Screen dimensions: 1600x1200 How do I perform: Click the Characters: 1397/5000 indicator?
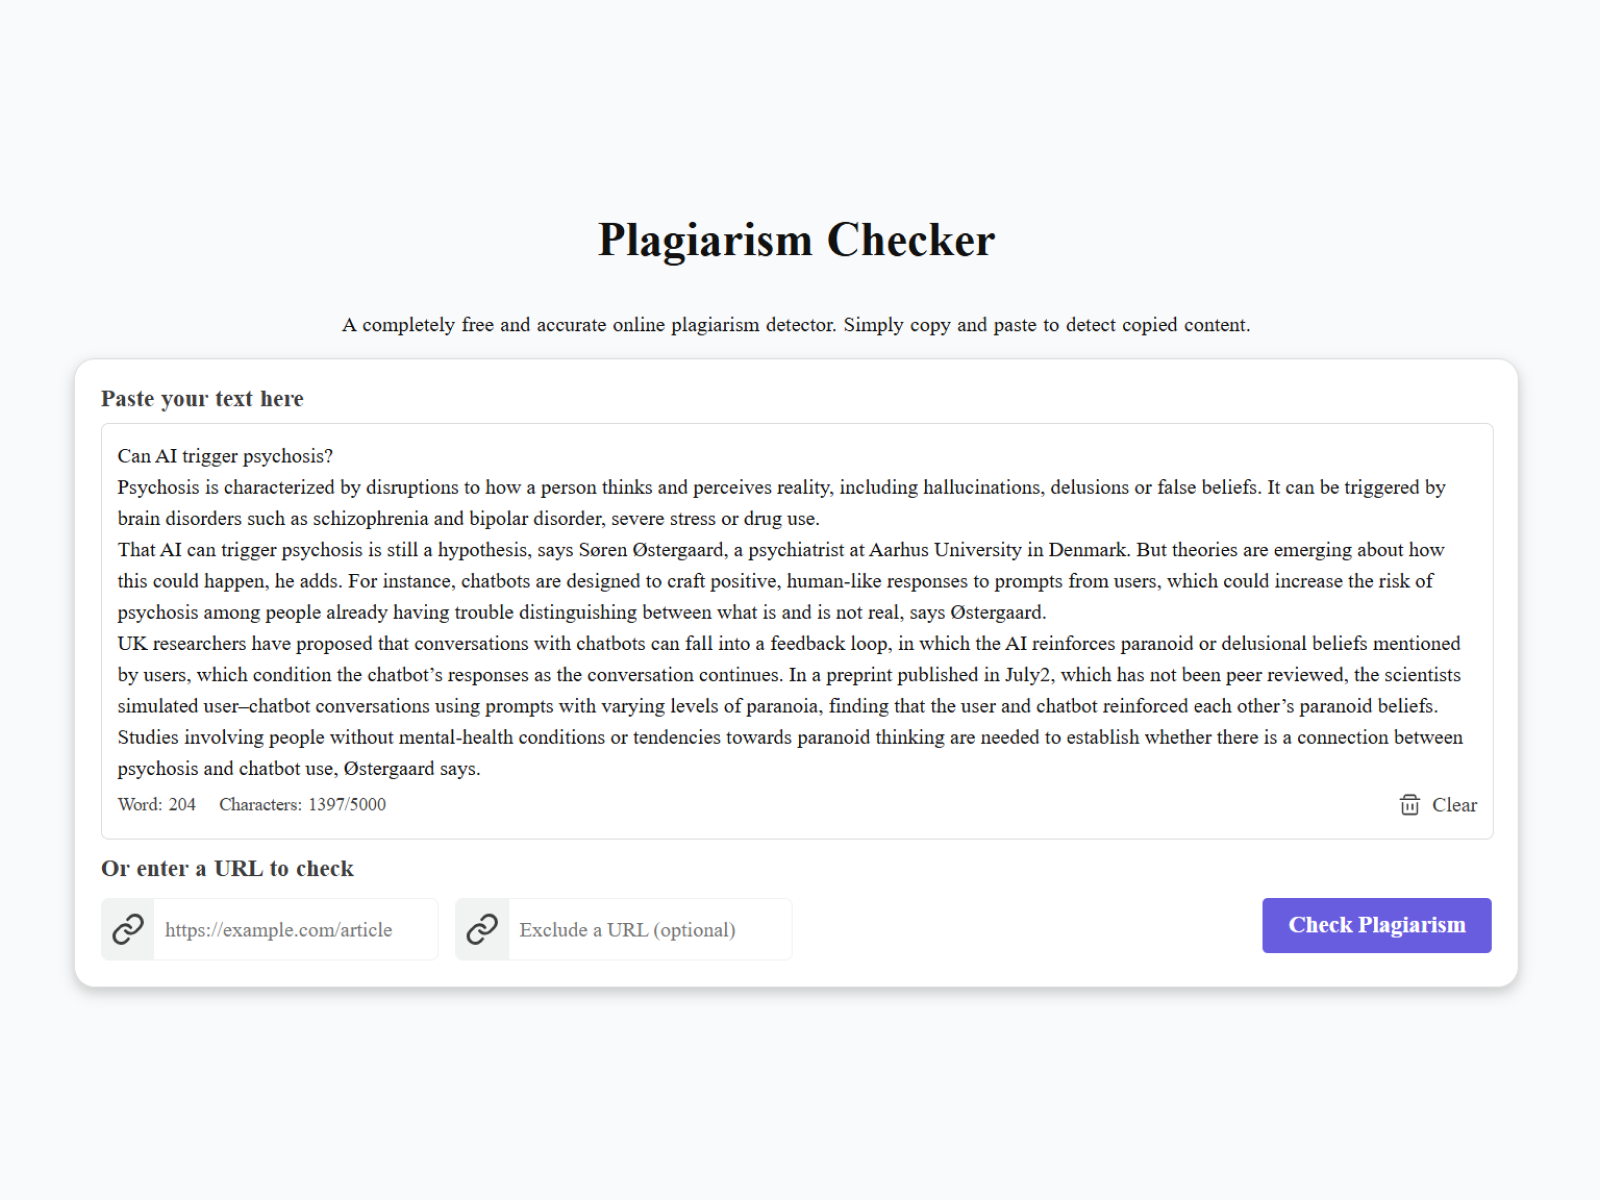click(x=302, y=805)
